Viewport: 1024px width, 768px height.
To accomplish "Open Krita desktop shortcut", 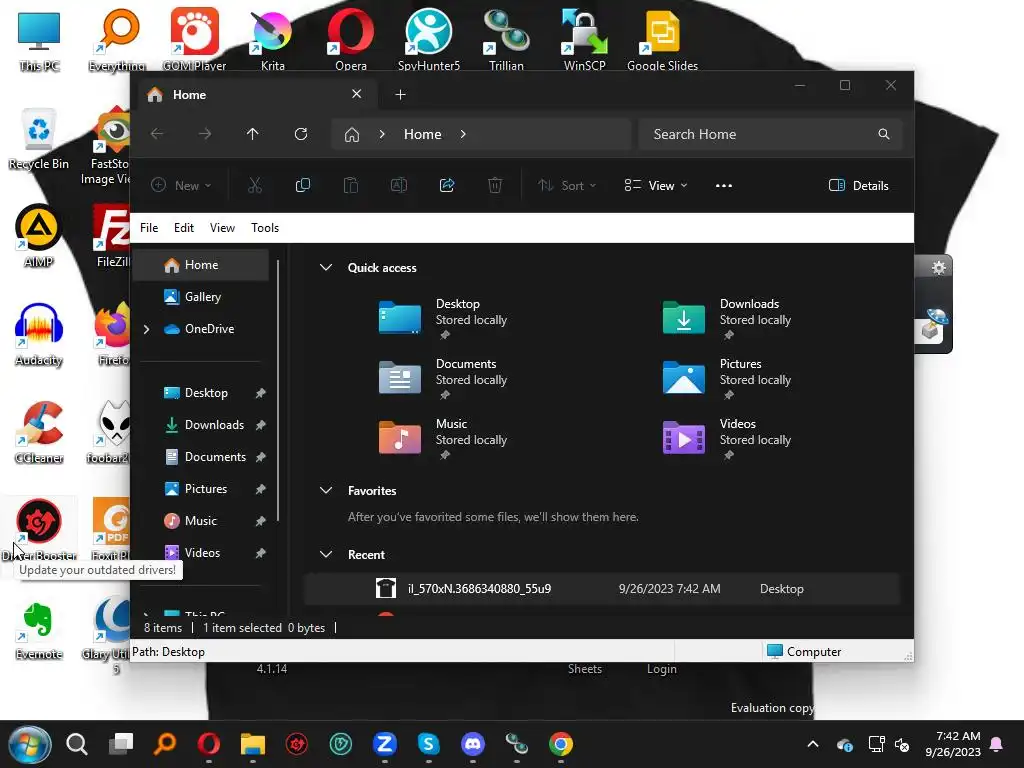I will pos(272,39).
